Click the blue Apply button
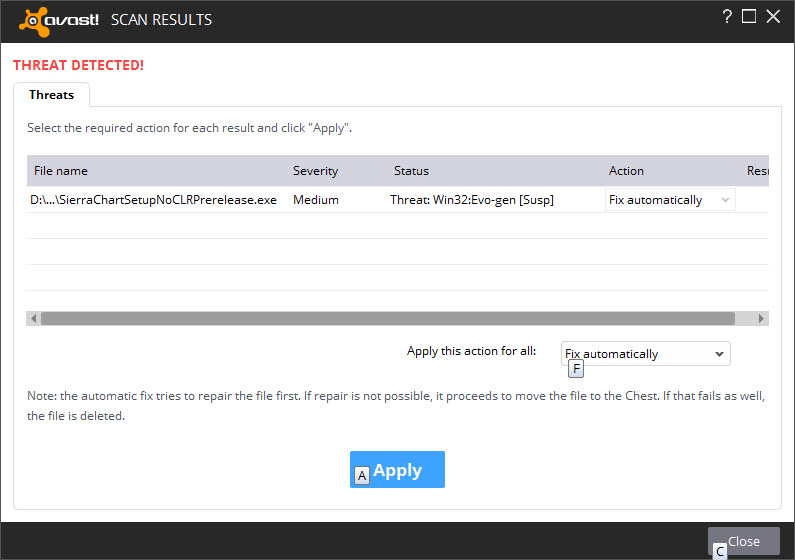 pyautogui.click(x=397, y=469)
